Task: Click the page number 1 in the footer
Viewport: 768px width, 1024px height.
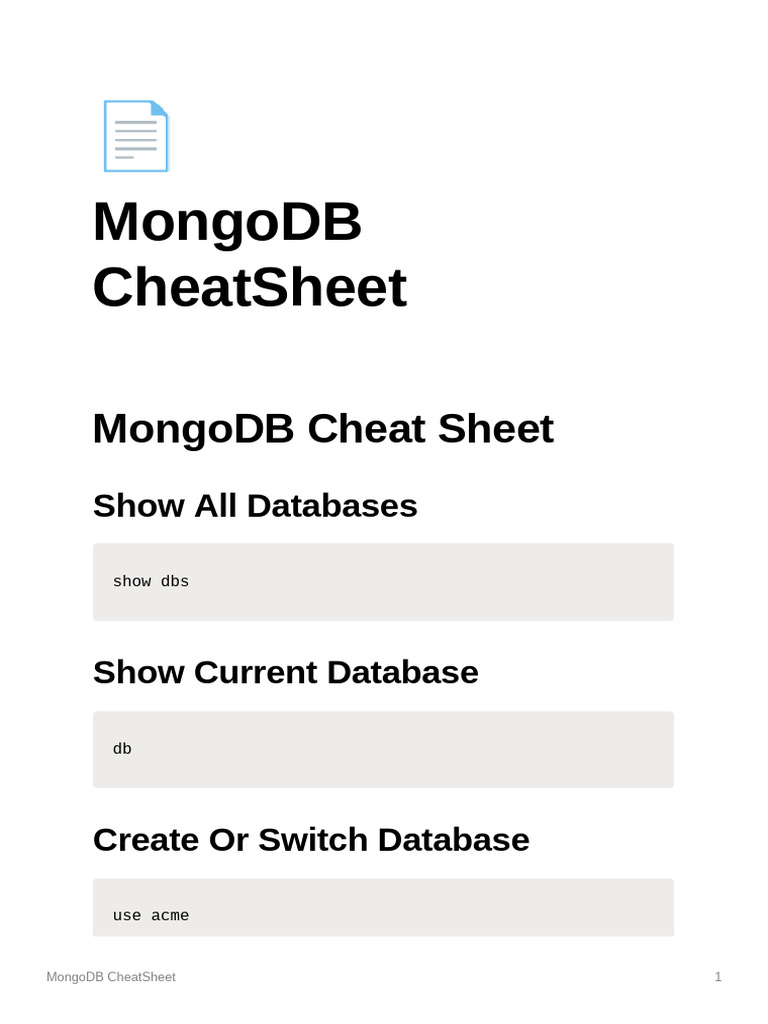Action: (718, 977)
